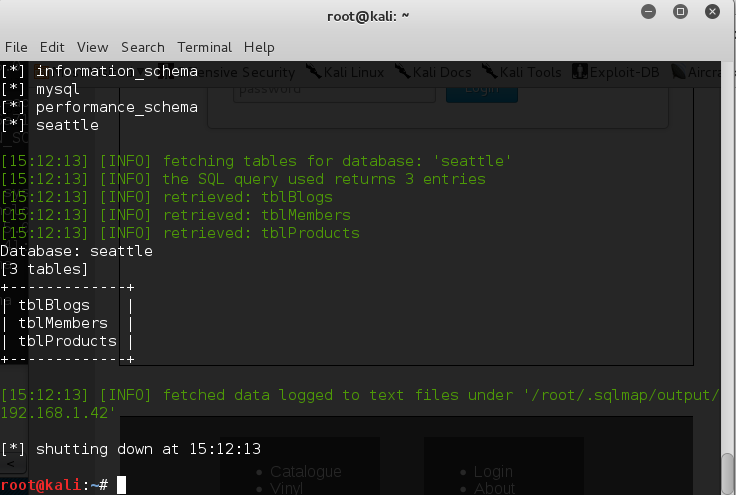Open the File menu
The width and height of the screenshot is (736, 495).
pos(16,47)
